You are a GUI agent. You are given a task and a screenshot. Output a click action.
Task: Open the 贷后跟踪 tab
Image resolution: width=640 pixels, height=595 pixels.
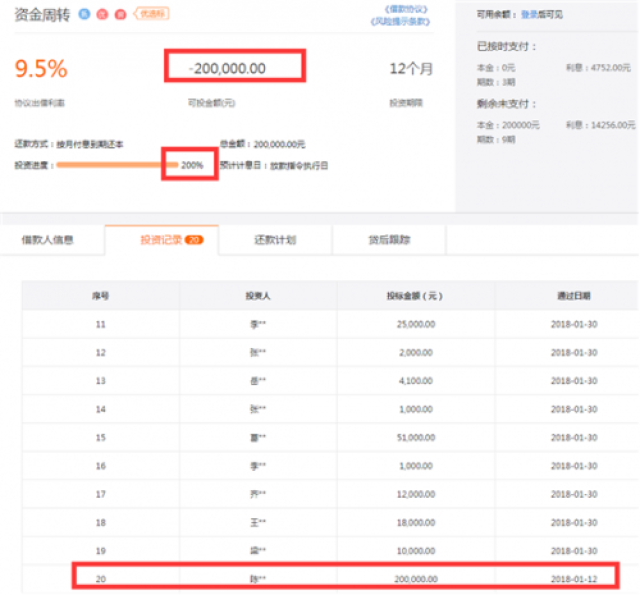389,240
